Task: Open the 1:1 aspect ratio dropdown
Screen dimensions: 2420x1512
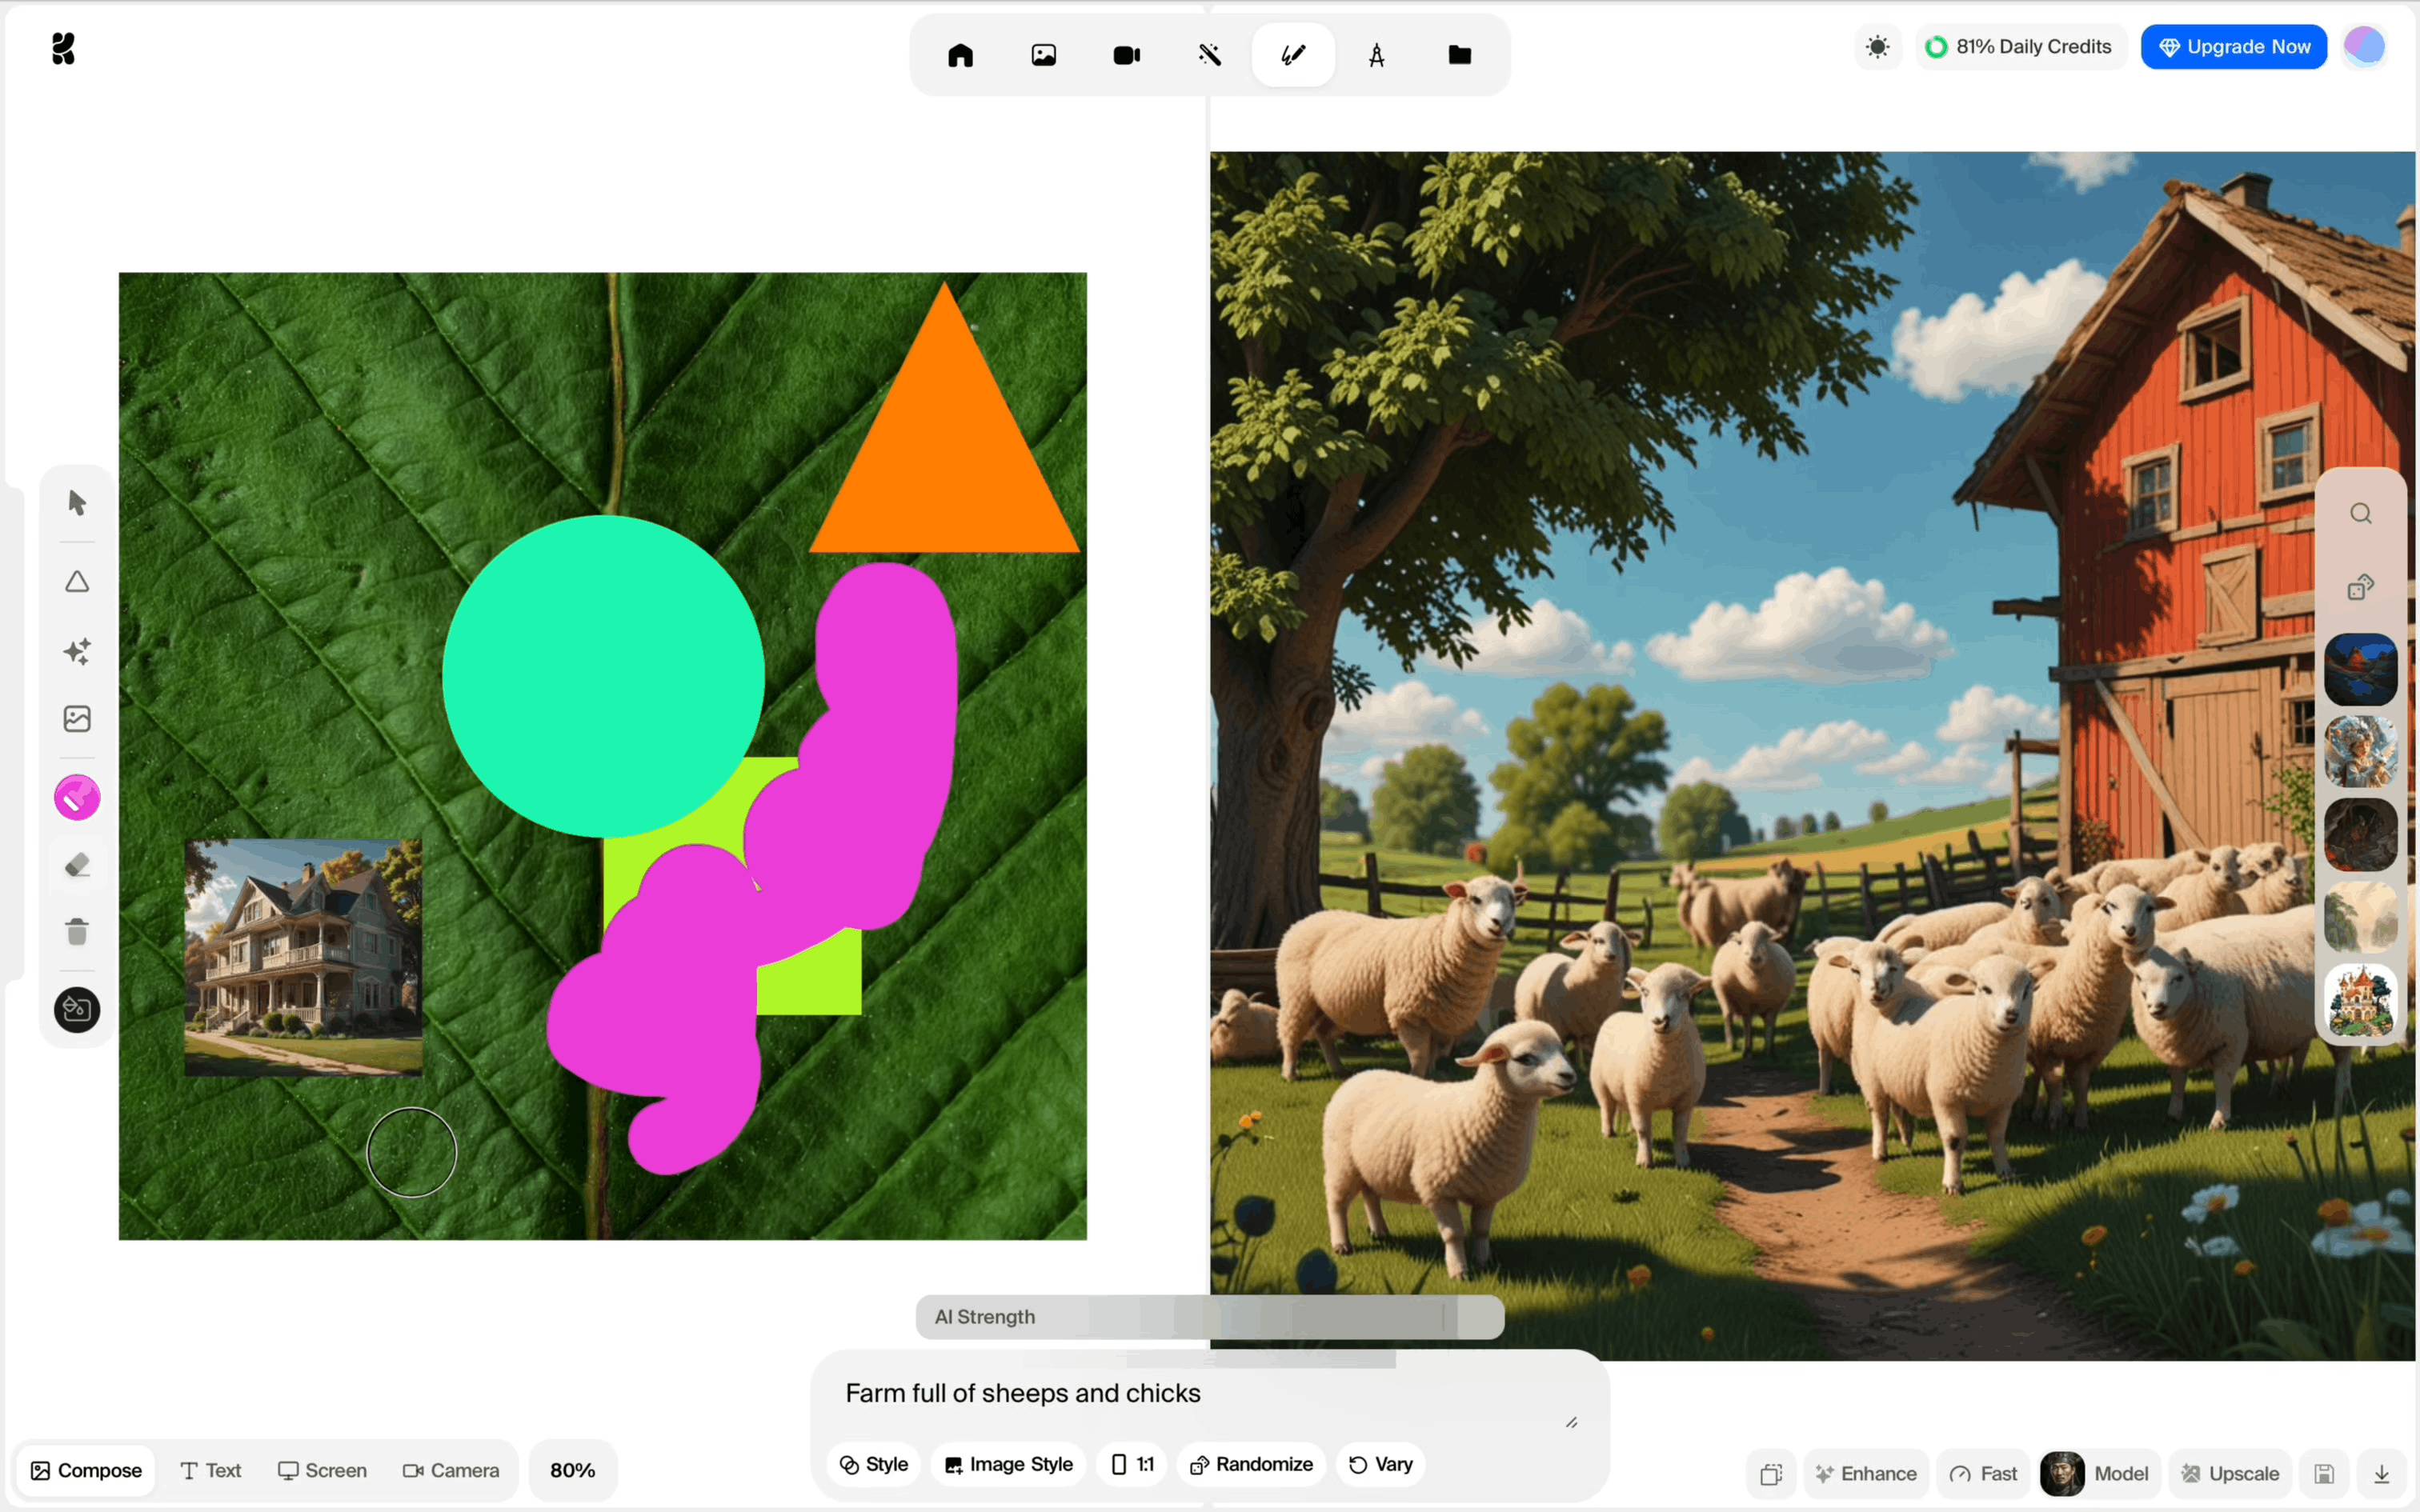Action: pos(1132,1464)
